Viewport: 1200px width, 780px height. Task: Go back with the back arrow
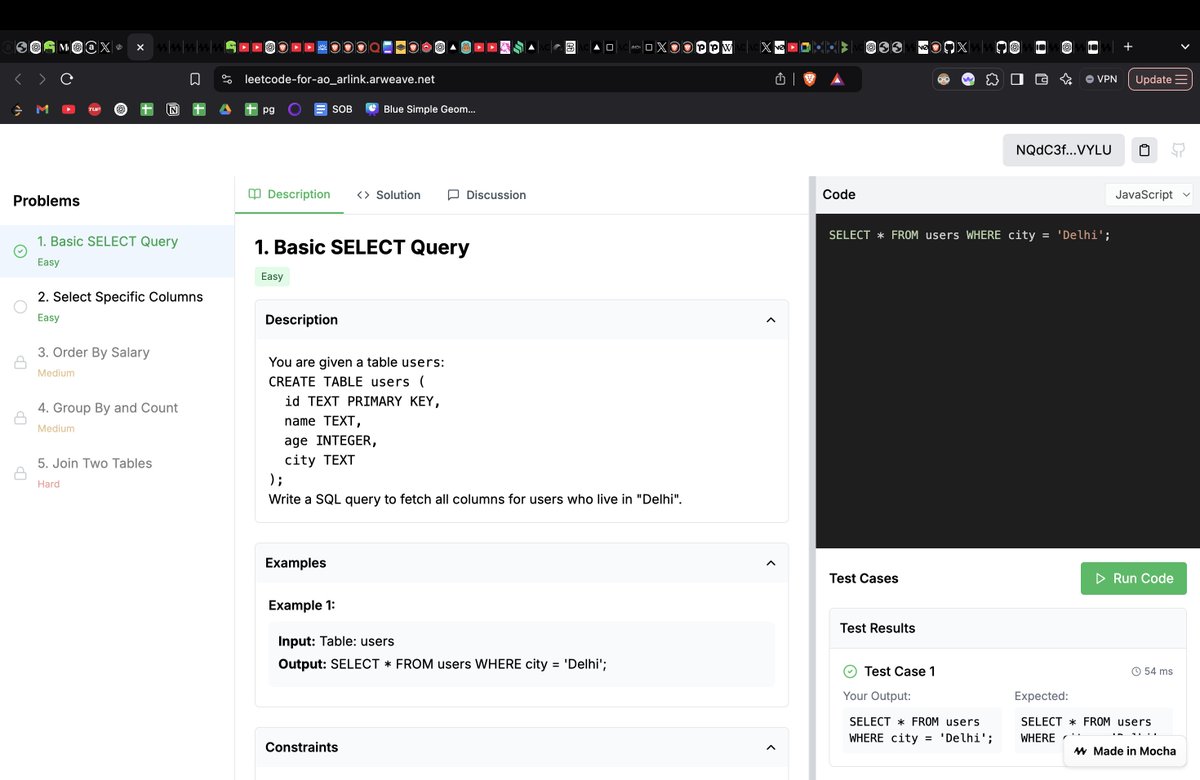click(18, 79)
